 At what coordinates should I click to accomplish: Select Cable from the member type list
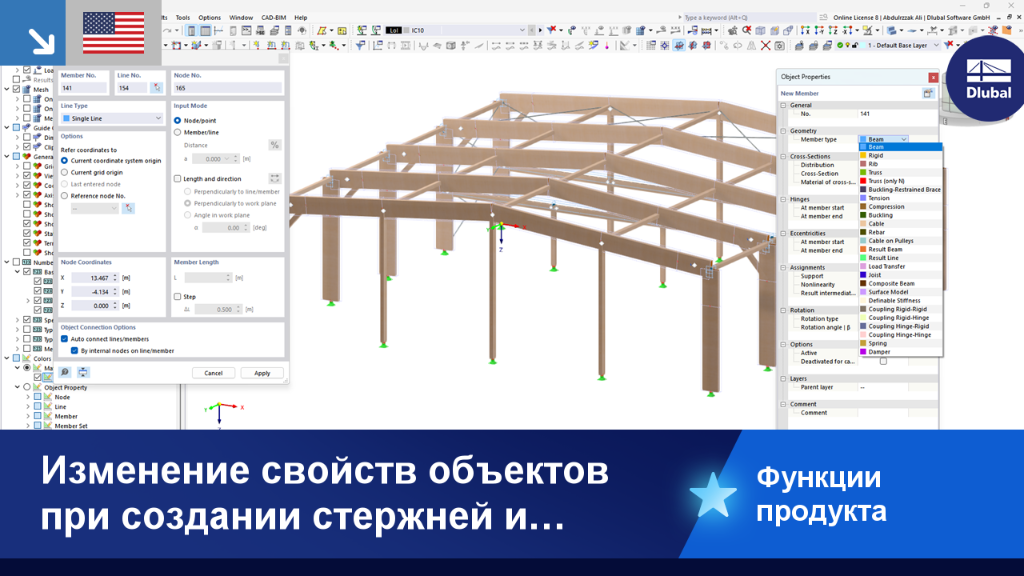pos(876,223)
